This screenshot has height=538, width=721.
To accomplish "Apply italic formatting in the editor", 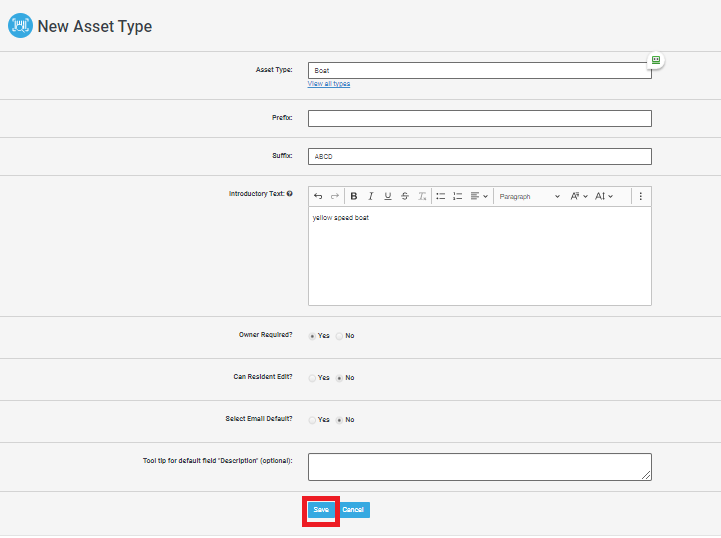I will point(370,197).
